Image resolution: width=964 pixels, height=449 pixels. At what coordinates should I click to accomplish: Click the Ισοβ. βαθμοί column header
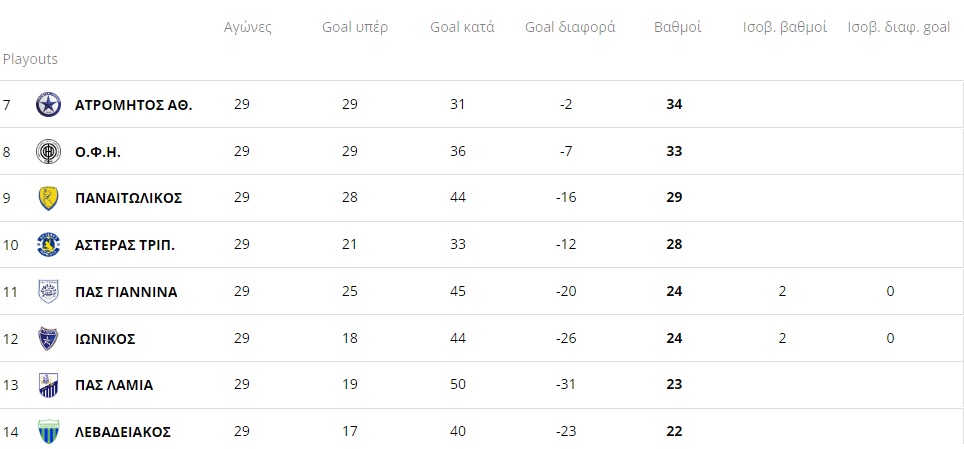(x=785, y=28)
